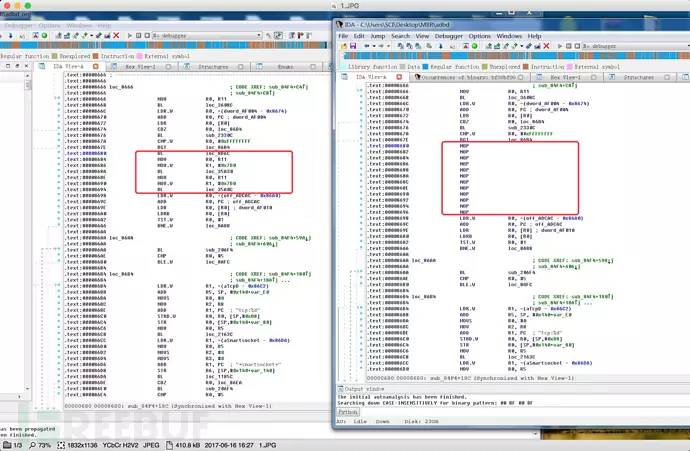The height and width of the screenshot is (451, 690).
Task: Click the navigation color band in left IDA window
Action: [x=163, y=45]
